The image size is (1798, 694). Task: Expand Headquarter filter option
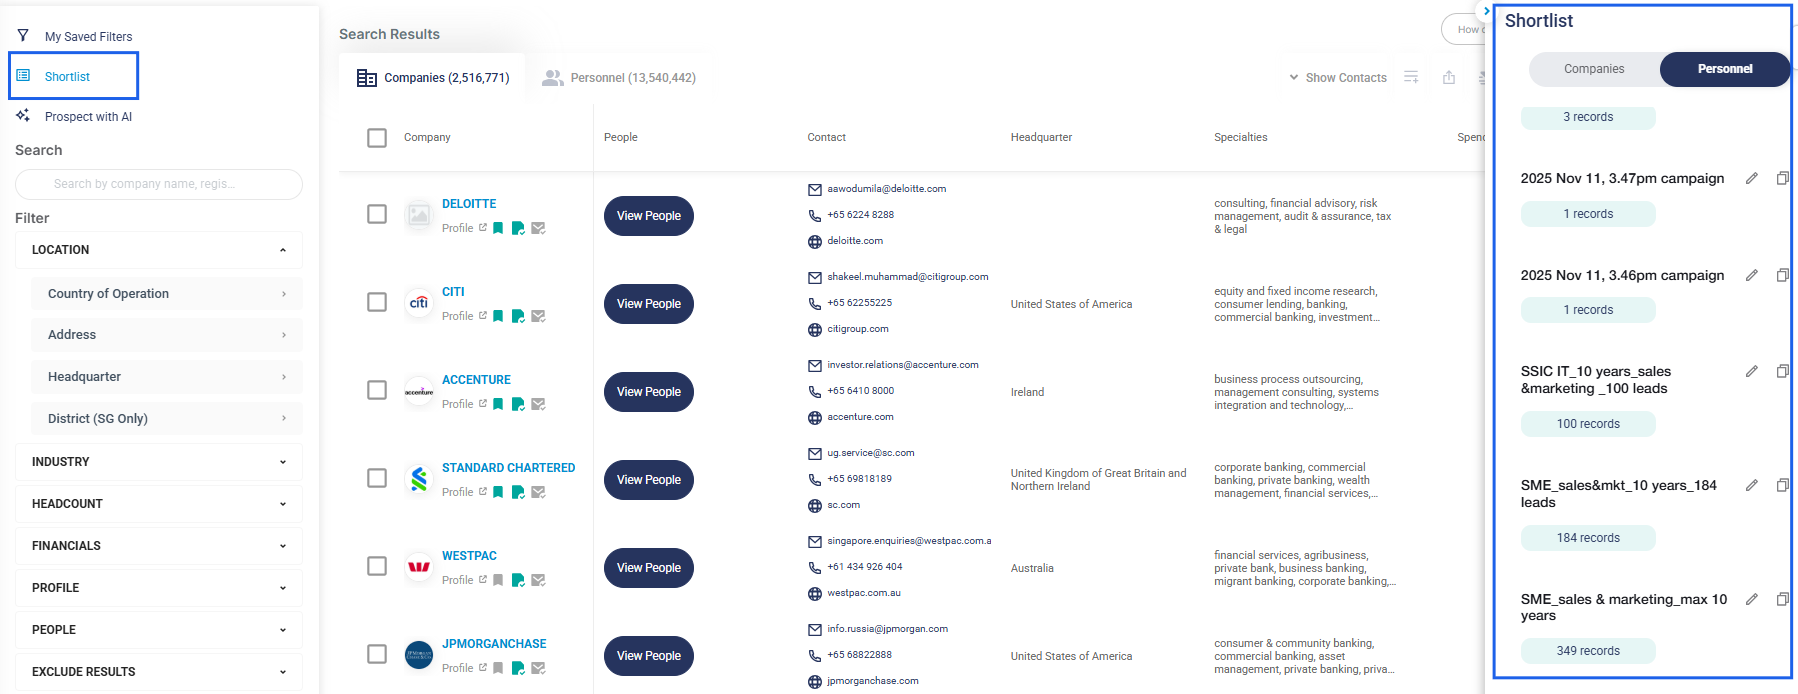click(x=166, y=377)
